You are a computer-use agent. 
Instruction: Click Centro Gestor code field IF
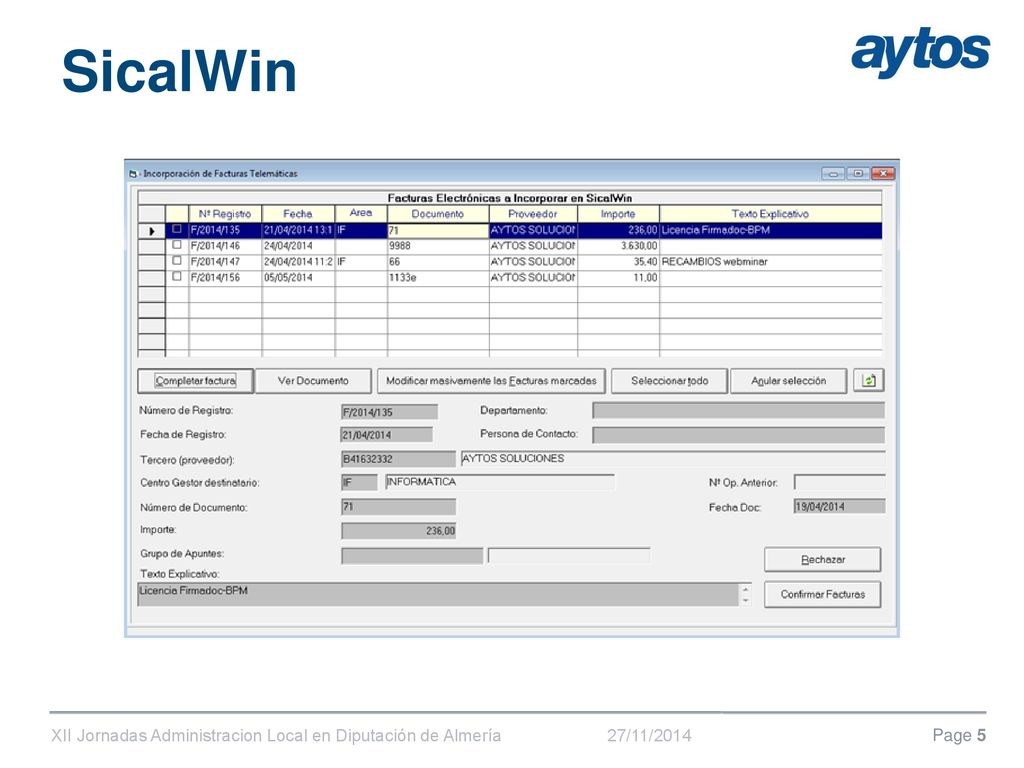click(x=359, y=483)
